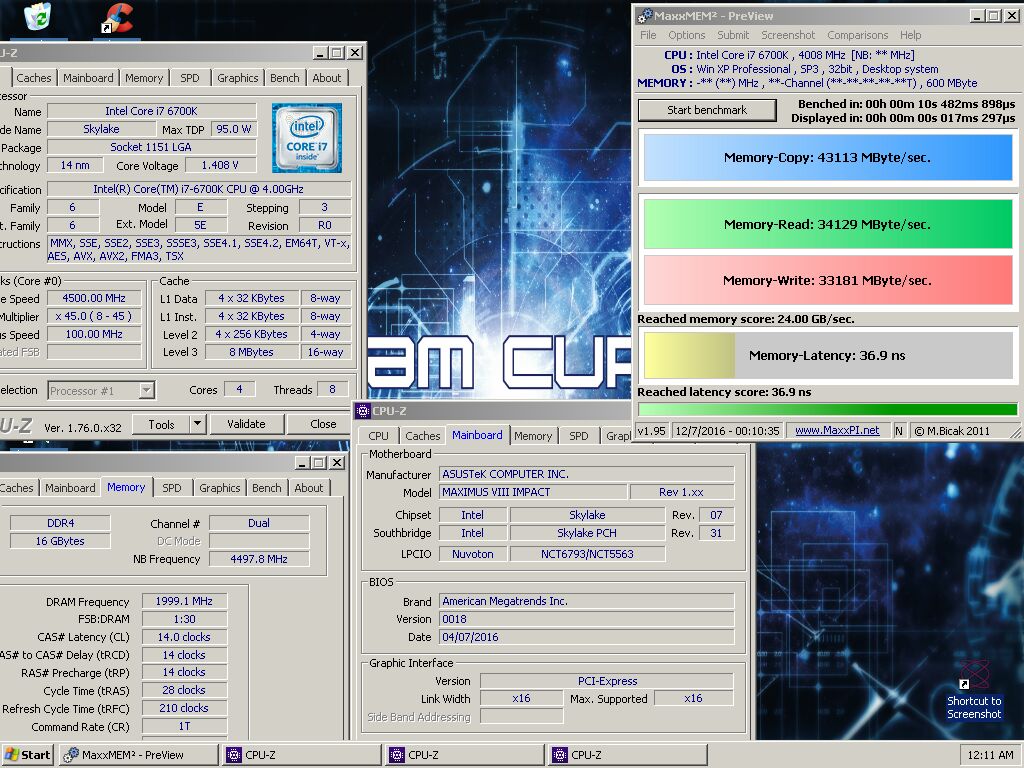The width and height of the screenshot is (1024, 768).
Task: Click the Core Speed 4500.00 MHz value
Action: point(94,298)
